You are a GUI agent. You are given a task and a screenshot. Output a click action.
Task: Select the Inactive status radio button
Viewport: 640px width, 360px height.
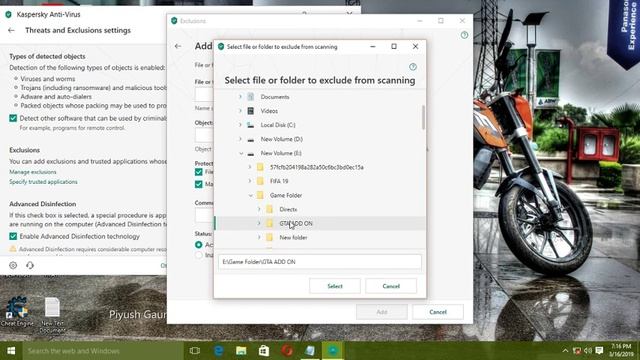(x=199, y=255)
